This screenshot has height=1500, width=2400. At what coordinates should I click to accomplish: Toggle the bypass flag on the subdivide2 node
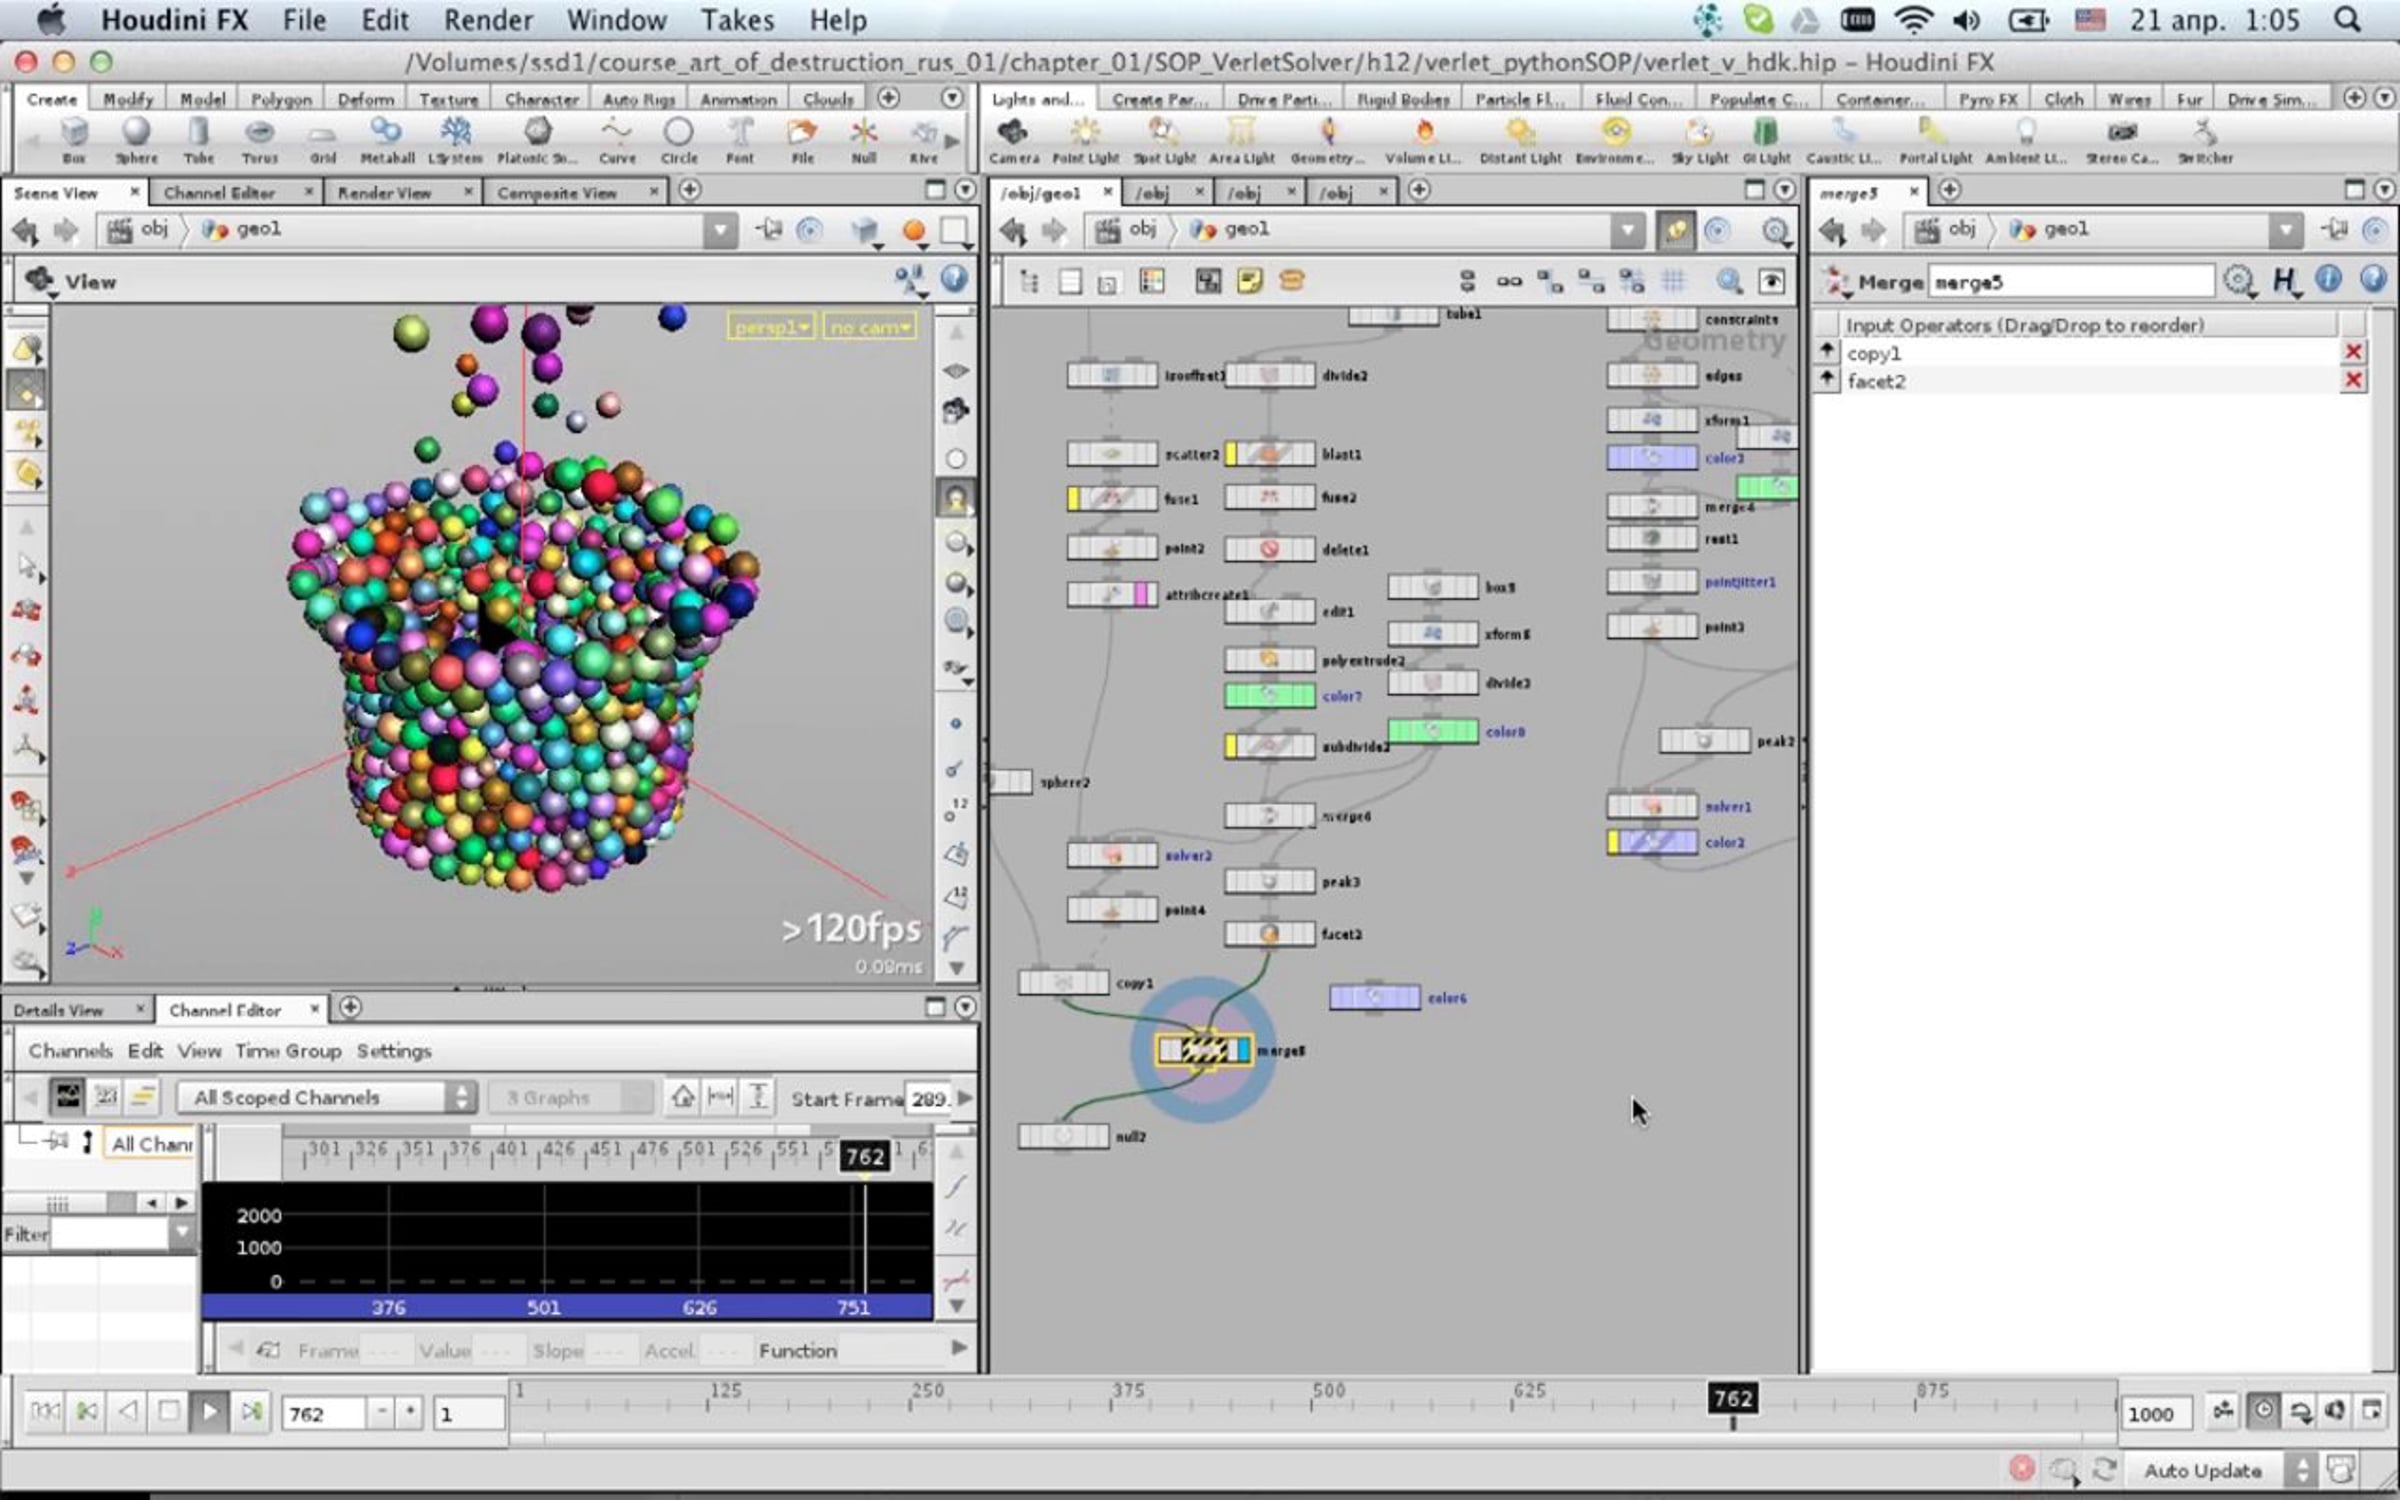pyautogui.click(x=1231, y=746)
